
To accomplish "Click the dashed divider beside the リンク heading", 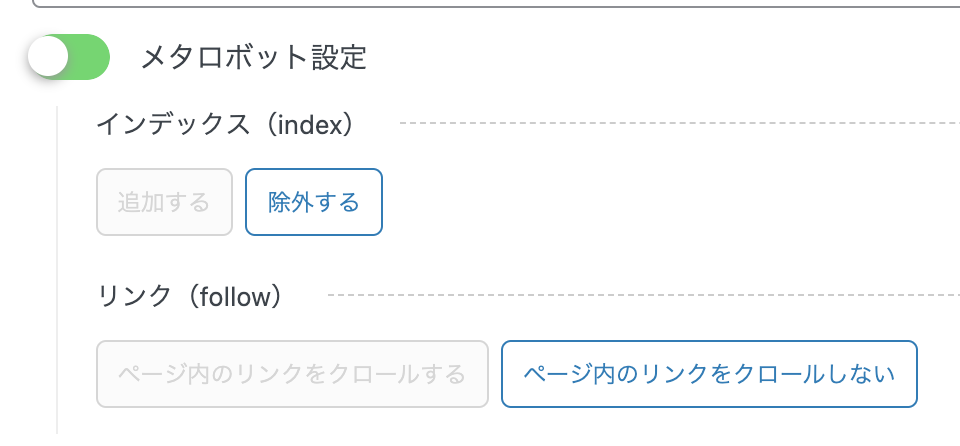I will (640, 295).
